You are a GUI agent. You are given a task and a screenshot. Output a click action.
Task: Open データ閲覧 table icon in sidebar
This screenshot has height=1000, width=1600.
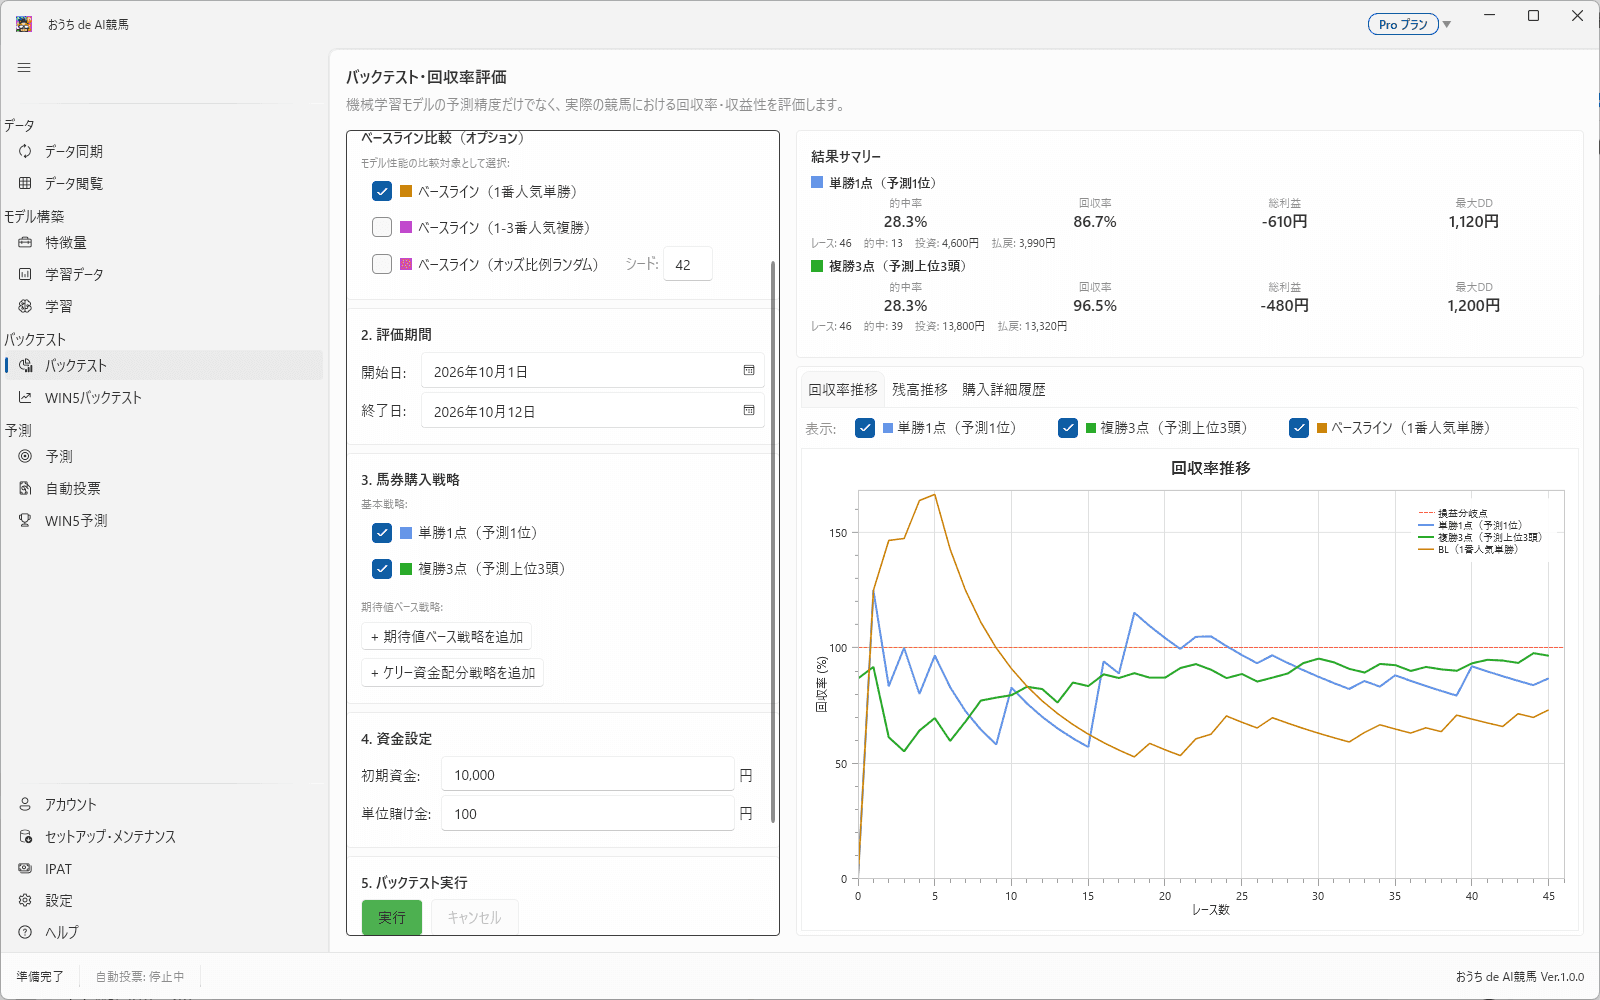[25, 183]
